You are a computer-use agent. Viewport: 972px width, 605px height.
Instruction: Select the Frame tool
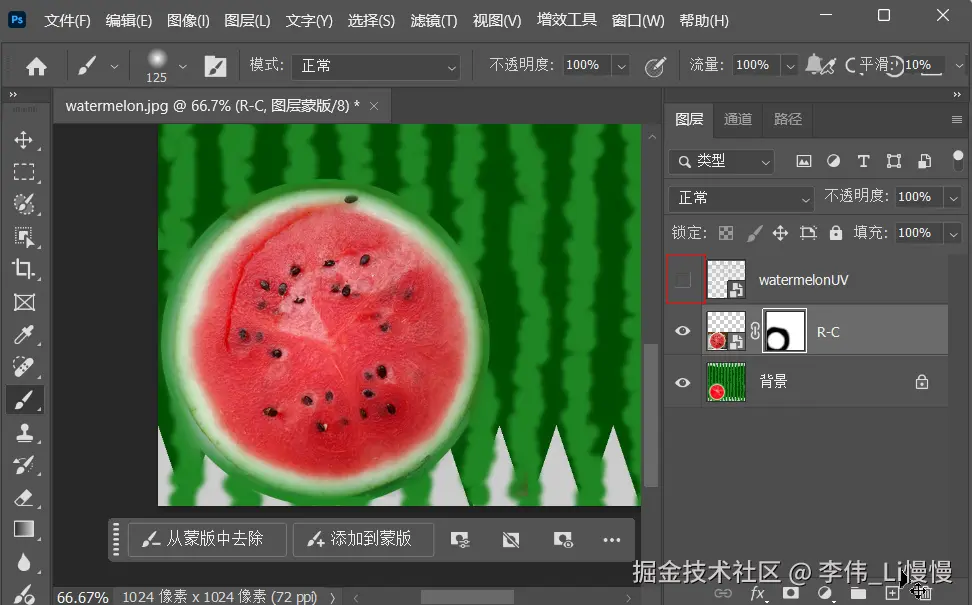coord(24,302)
